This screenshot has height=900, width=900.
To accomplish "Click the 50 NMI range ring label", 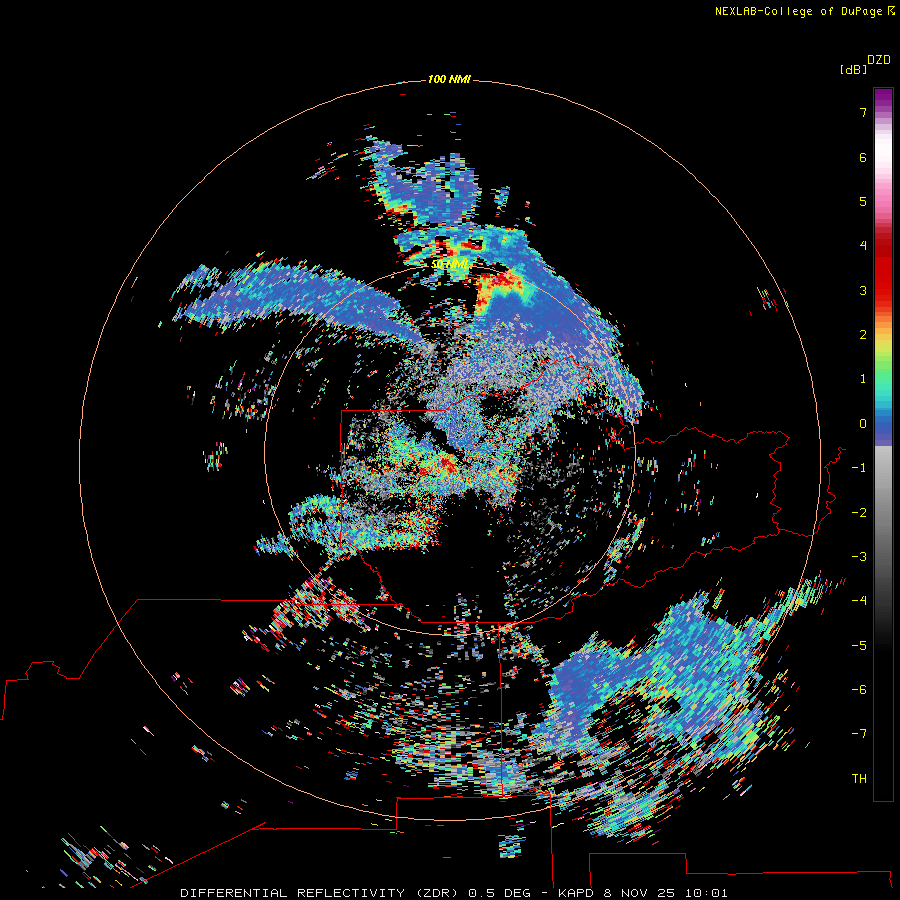I will (x=450, y=264).
